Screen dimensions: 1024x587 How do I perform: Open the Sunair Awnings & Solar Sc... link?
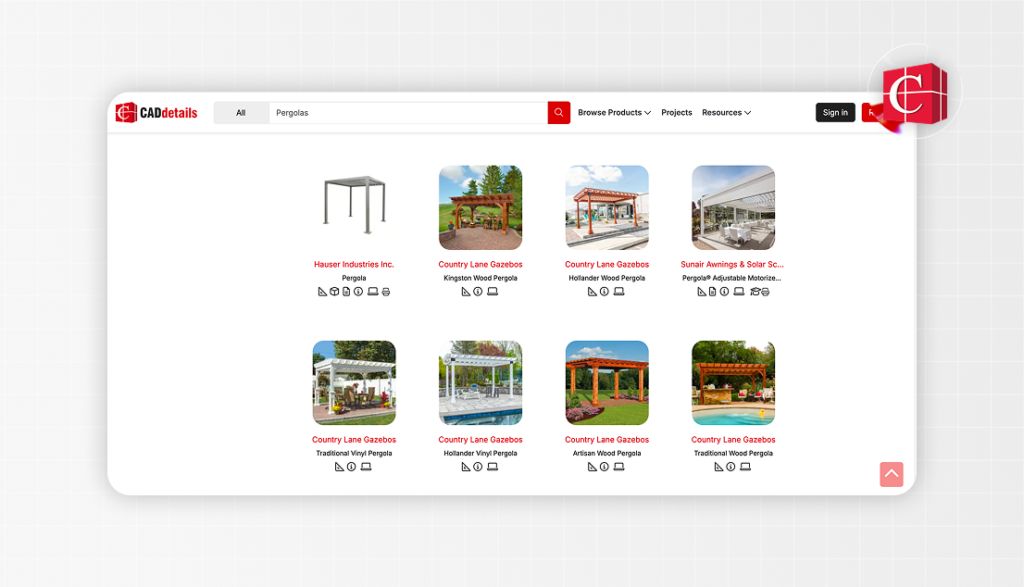click(x=732, y=264)
